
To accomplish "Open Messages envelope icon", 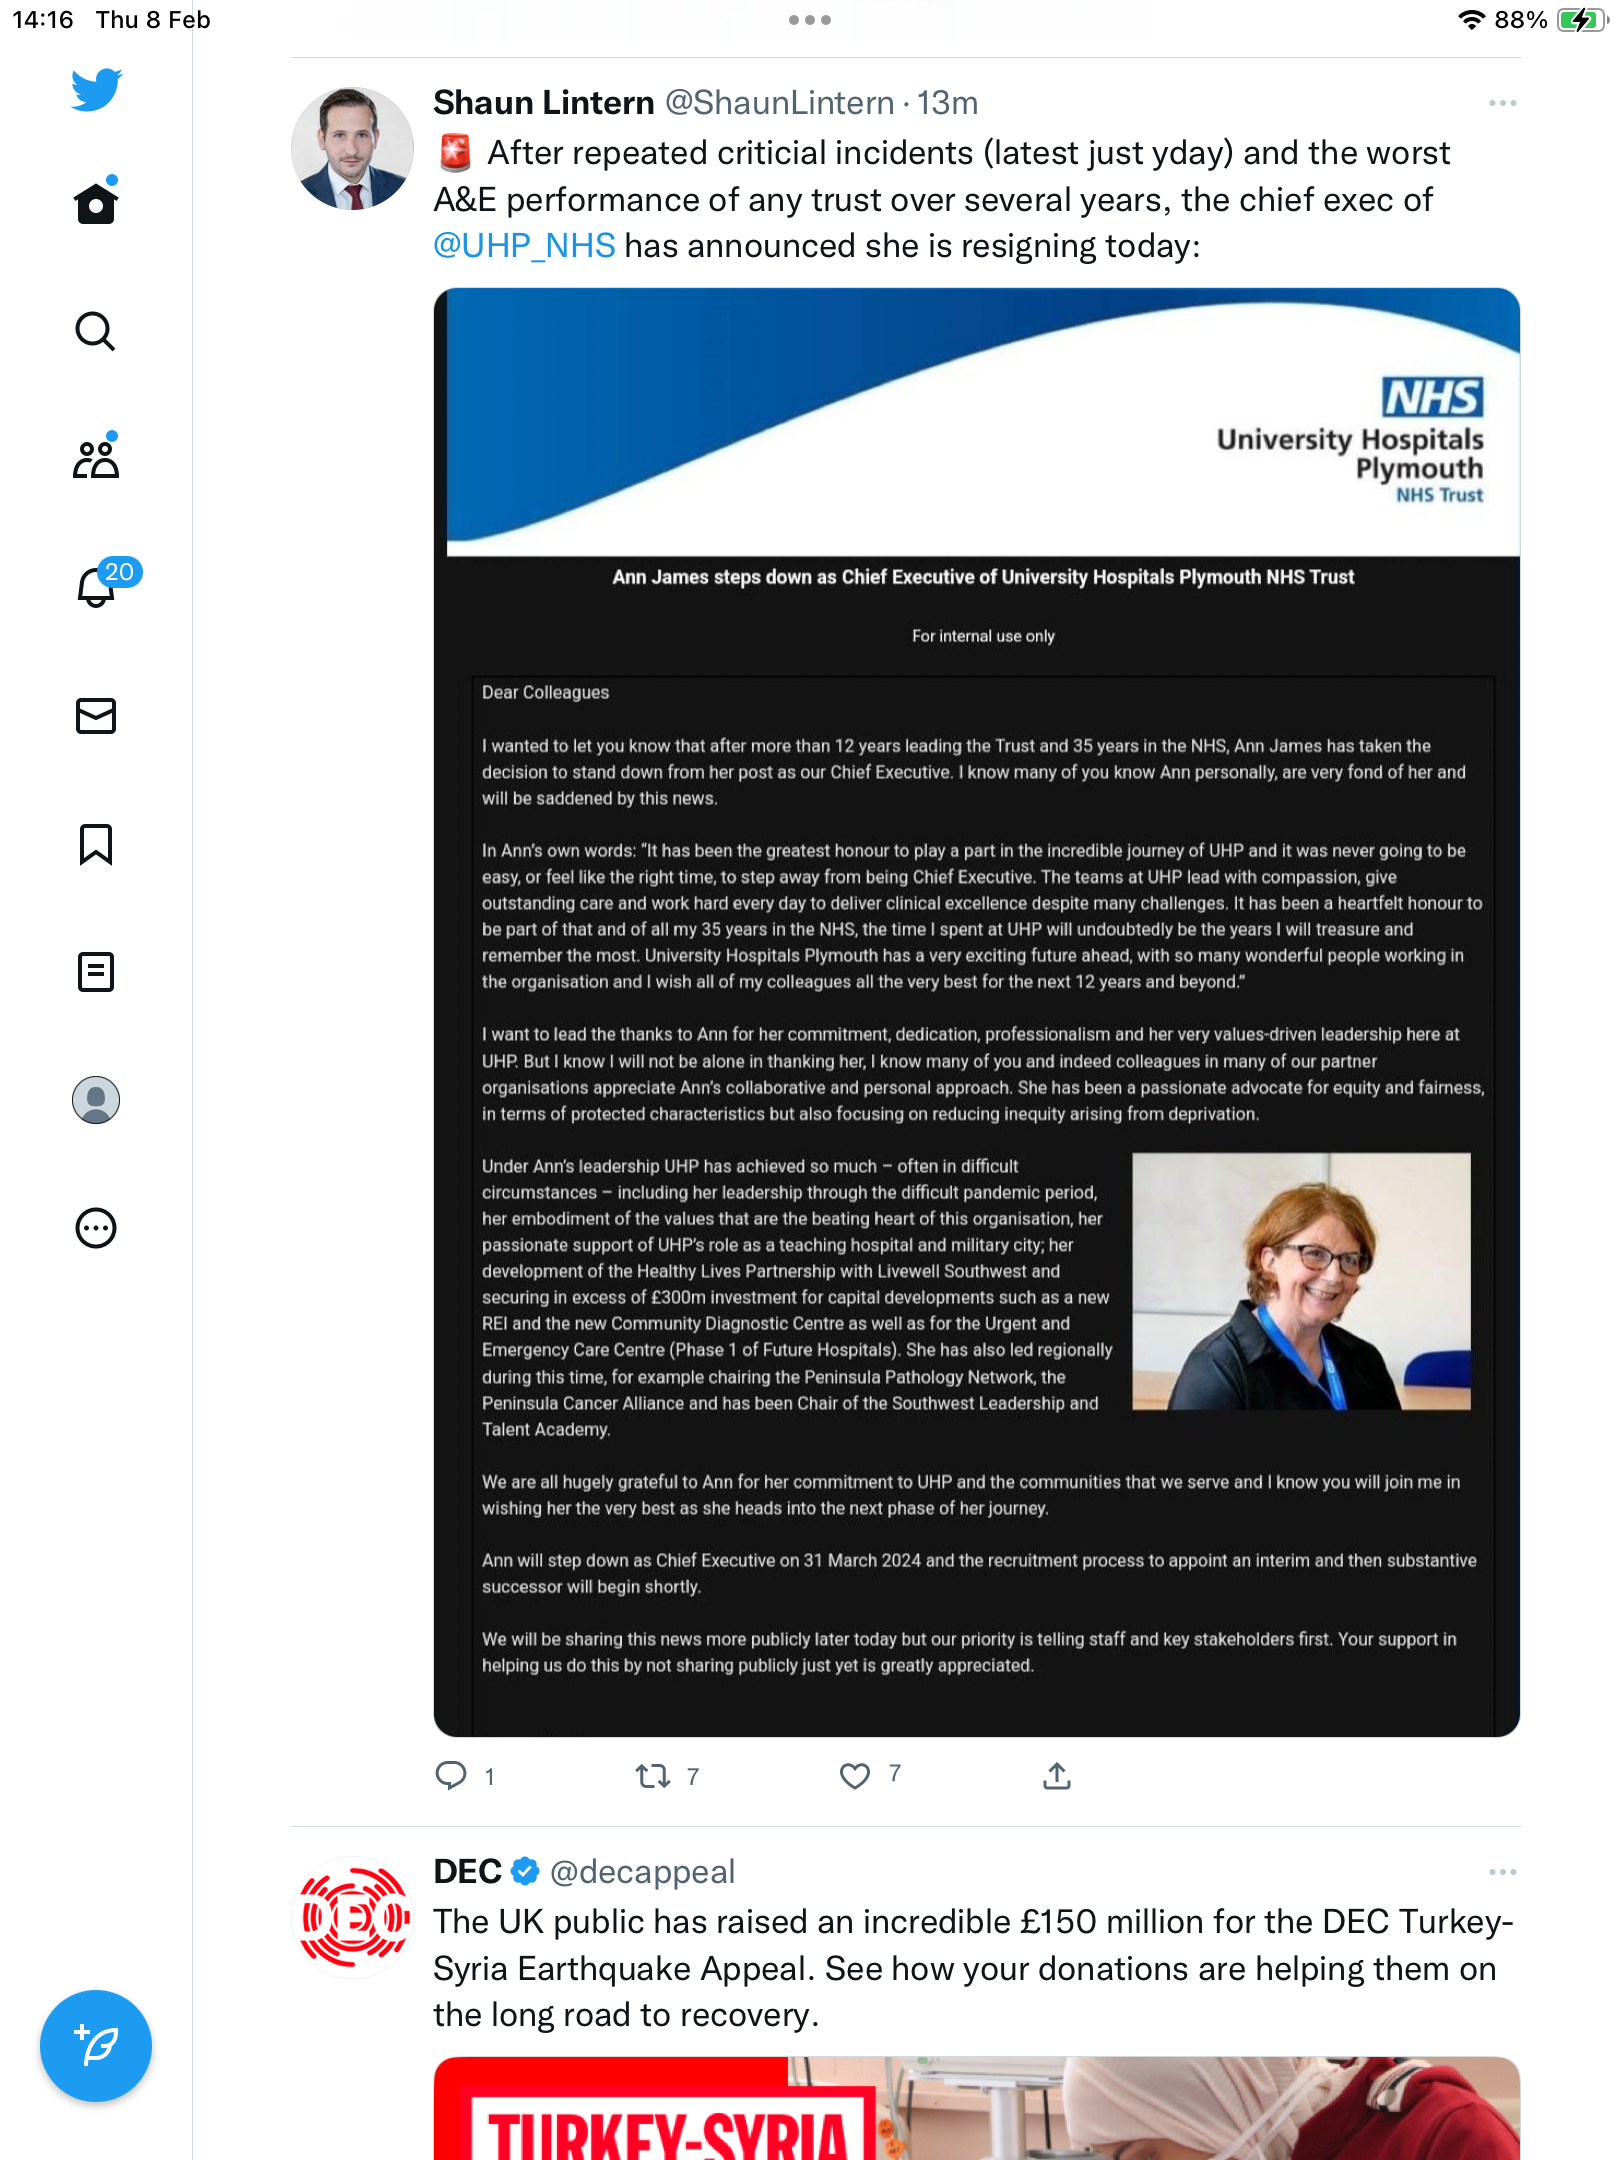I will 96,716.
